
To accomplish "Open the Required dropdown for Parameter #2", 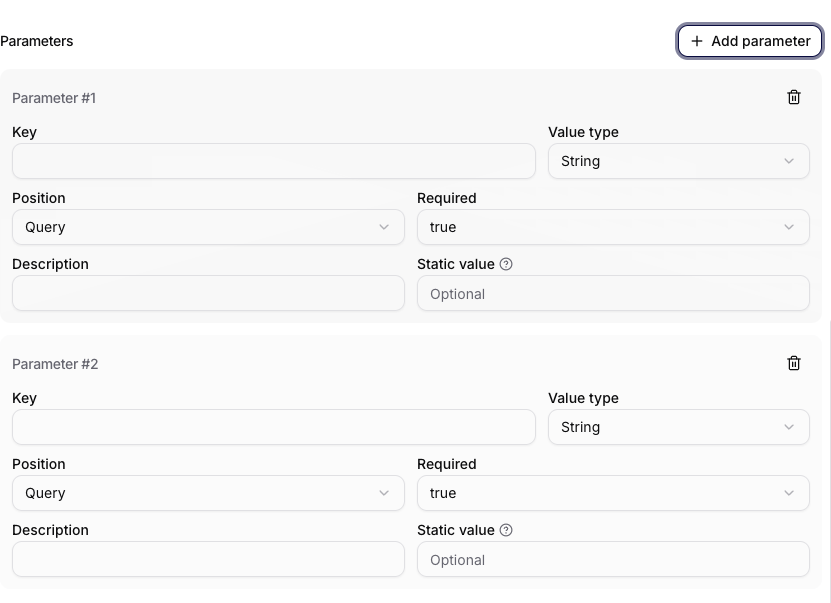I will 613,493.
